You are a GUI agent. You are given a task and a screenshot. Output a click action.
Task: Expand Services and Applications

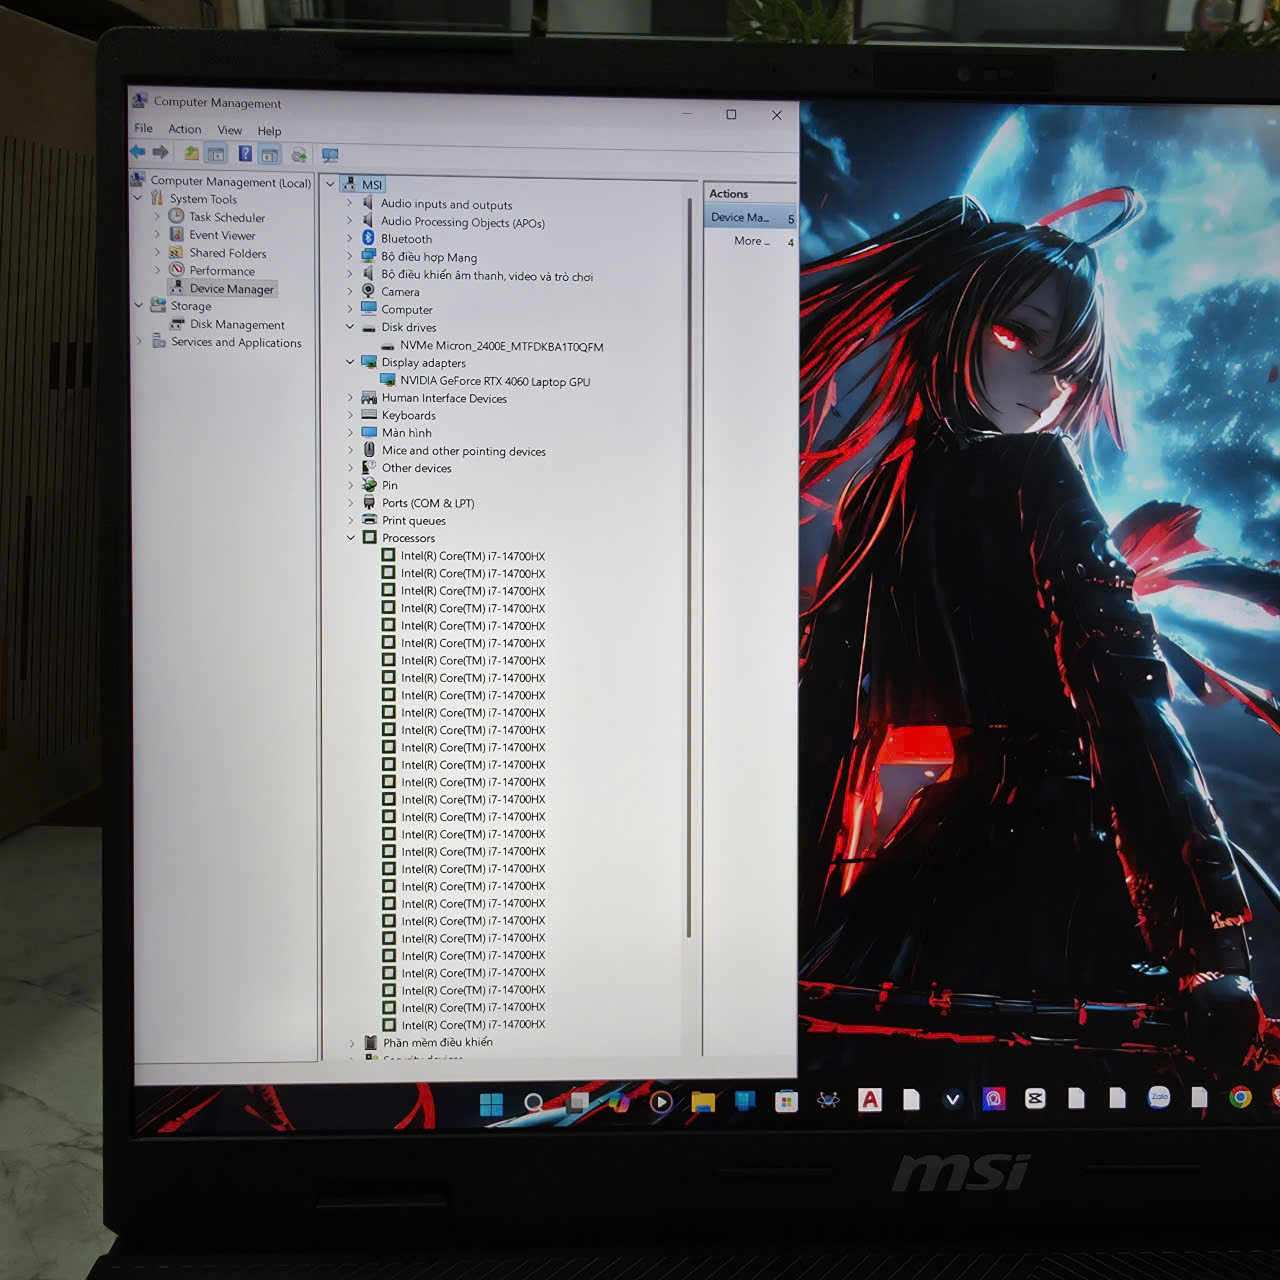click(x=139, y=341)
